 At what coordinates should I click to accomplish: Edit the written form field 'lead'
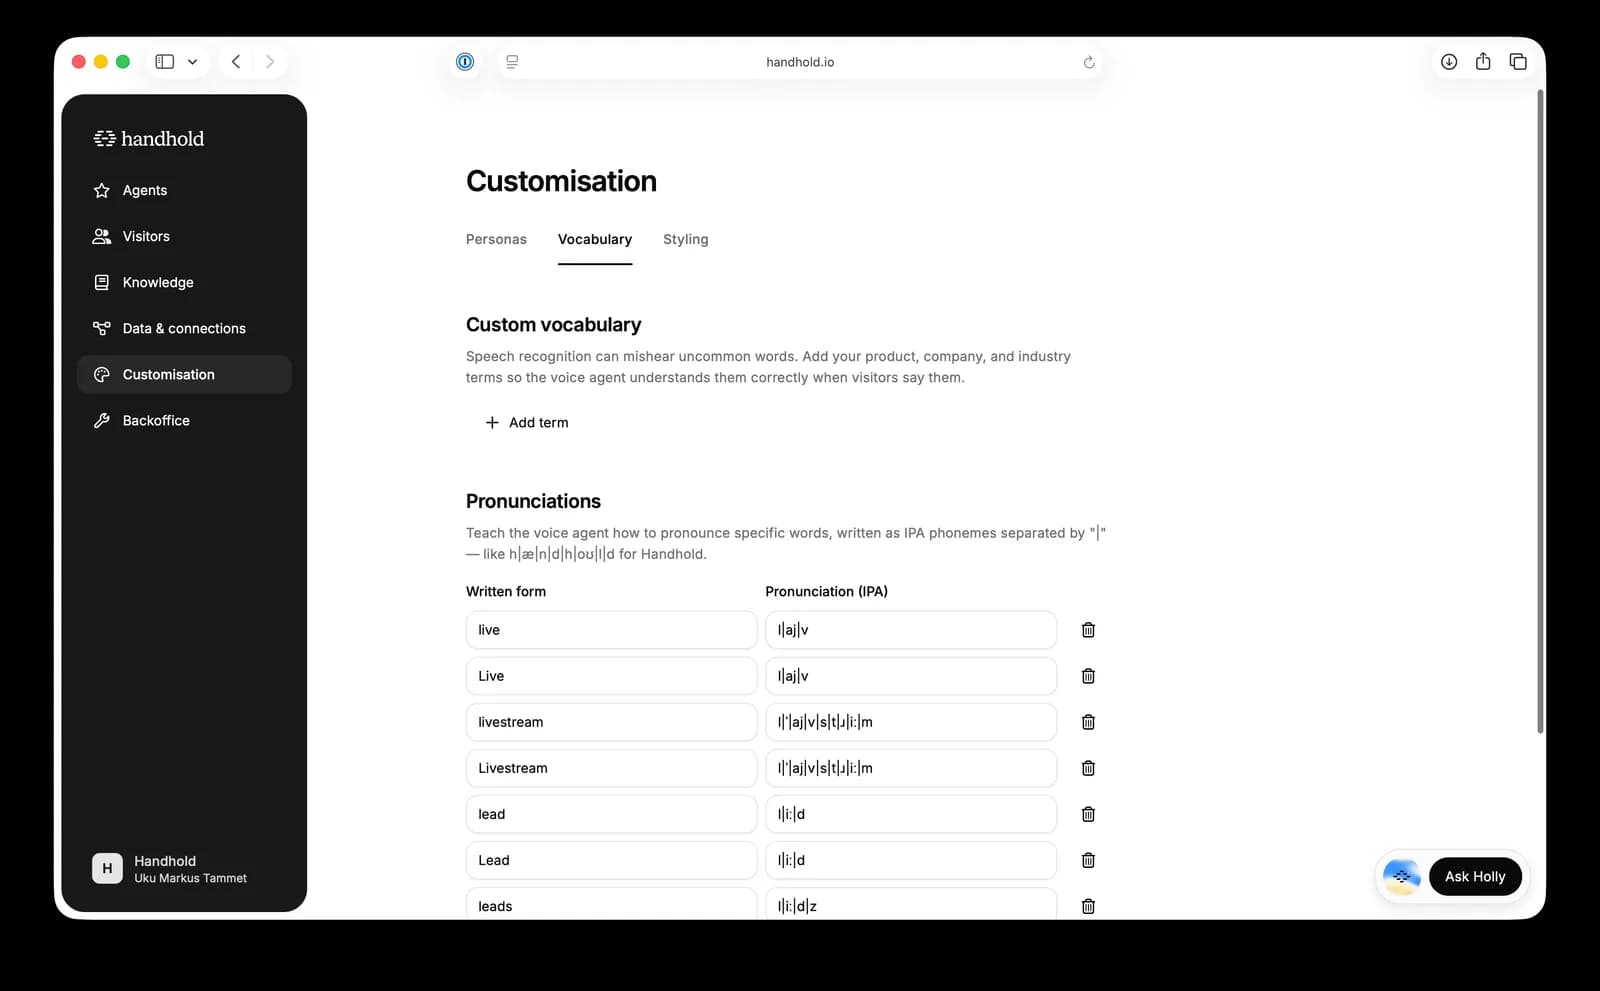coord(611,814)
